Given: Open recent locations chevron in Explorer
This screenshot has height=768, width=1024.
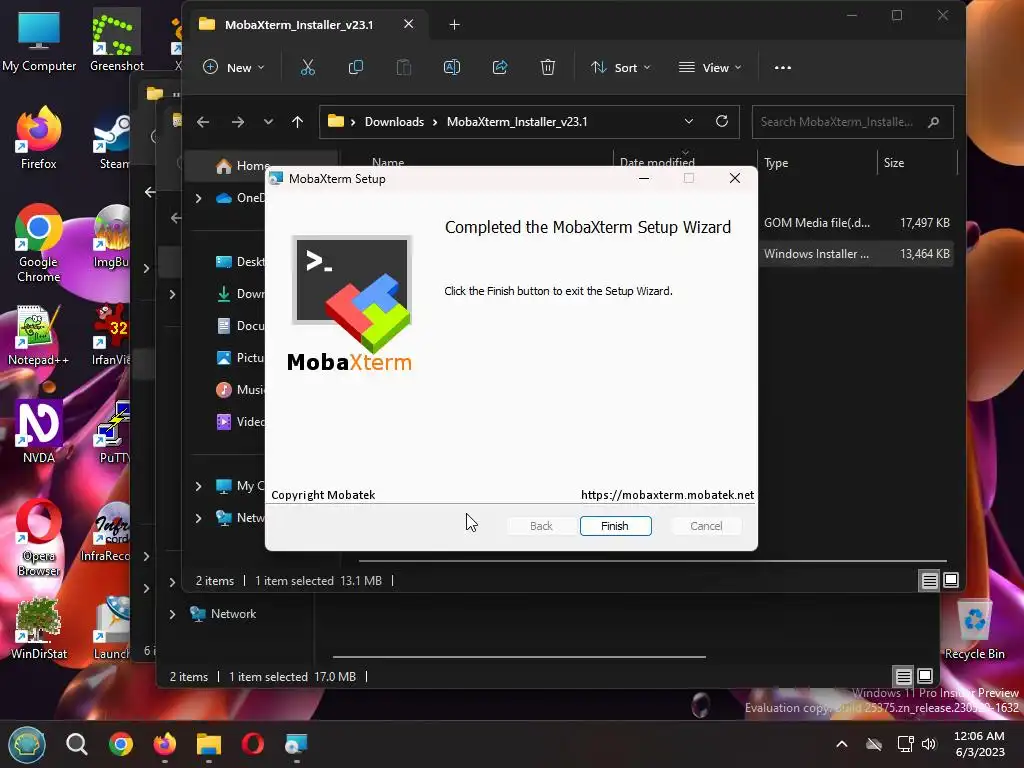Looking at the screenshot, I should tap(268, 121).
